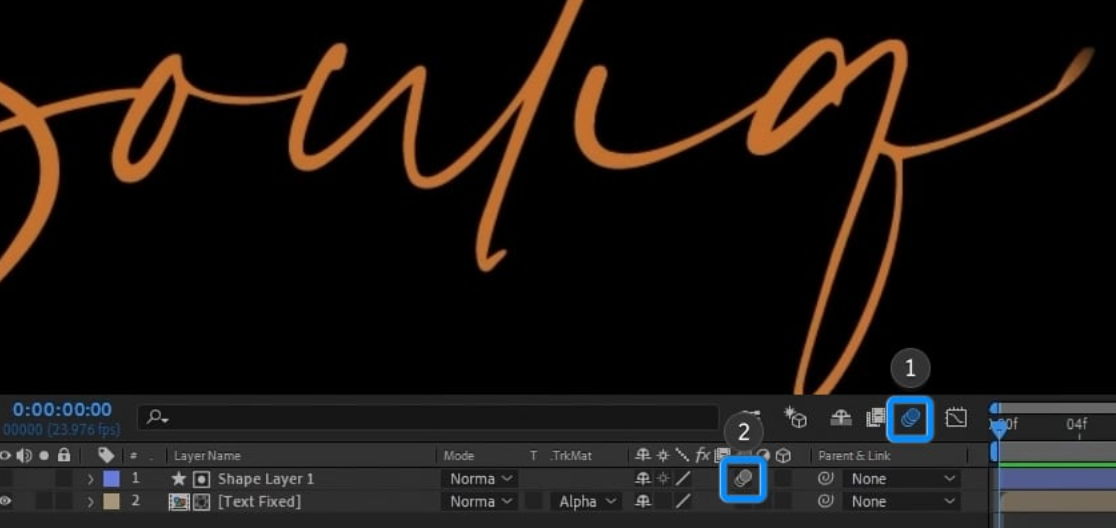
Task: Click the Mode column header
Action: (458, 455)
